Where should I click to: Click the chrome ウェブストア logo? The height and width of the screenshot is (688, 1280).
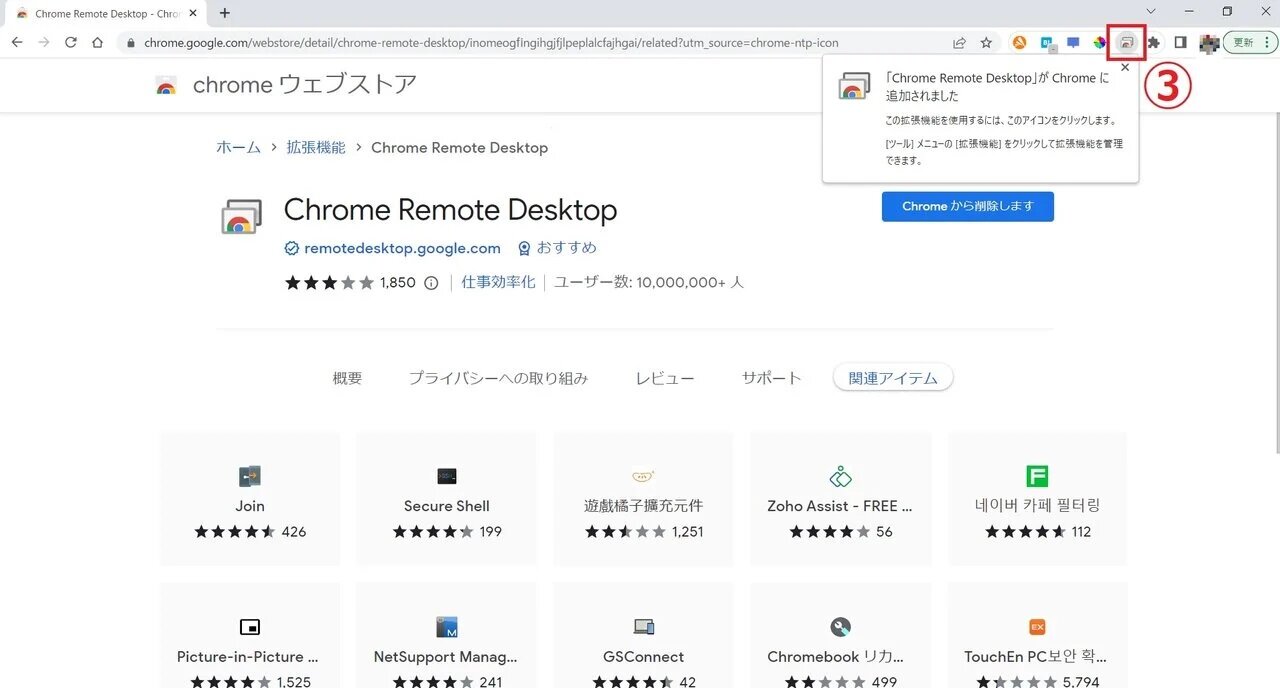286,85
